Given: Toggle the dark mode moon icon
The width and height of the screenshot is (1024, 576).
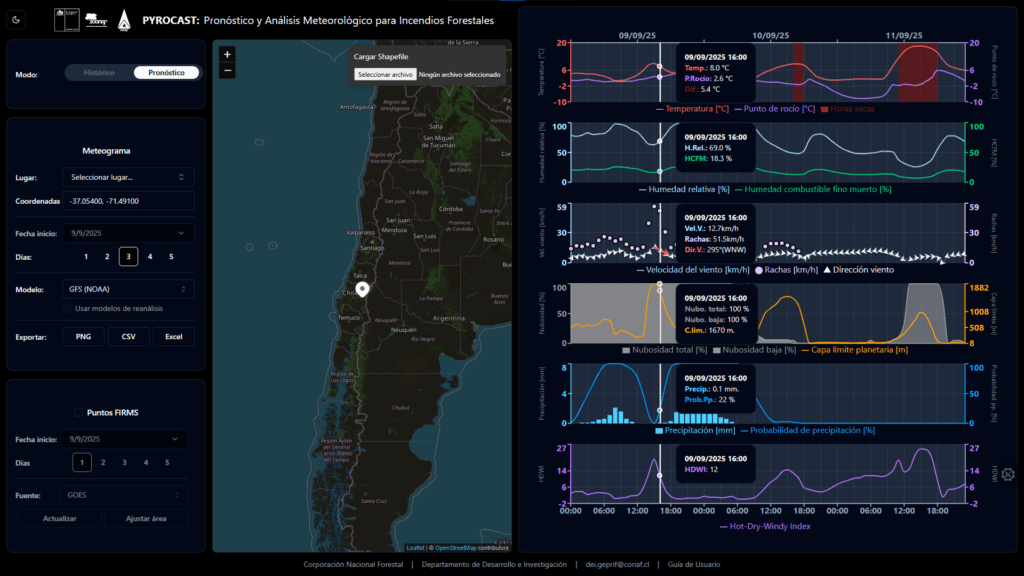Looking at the screenshot, I should tap(16, 19).
